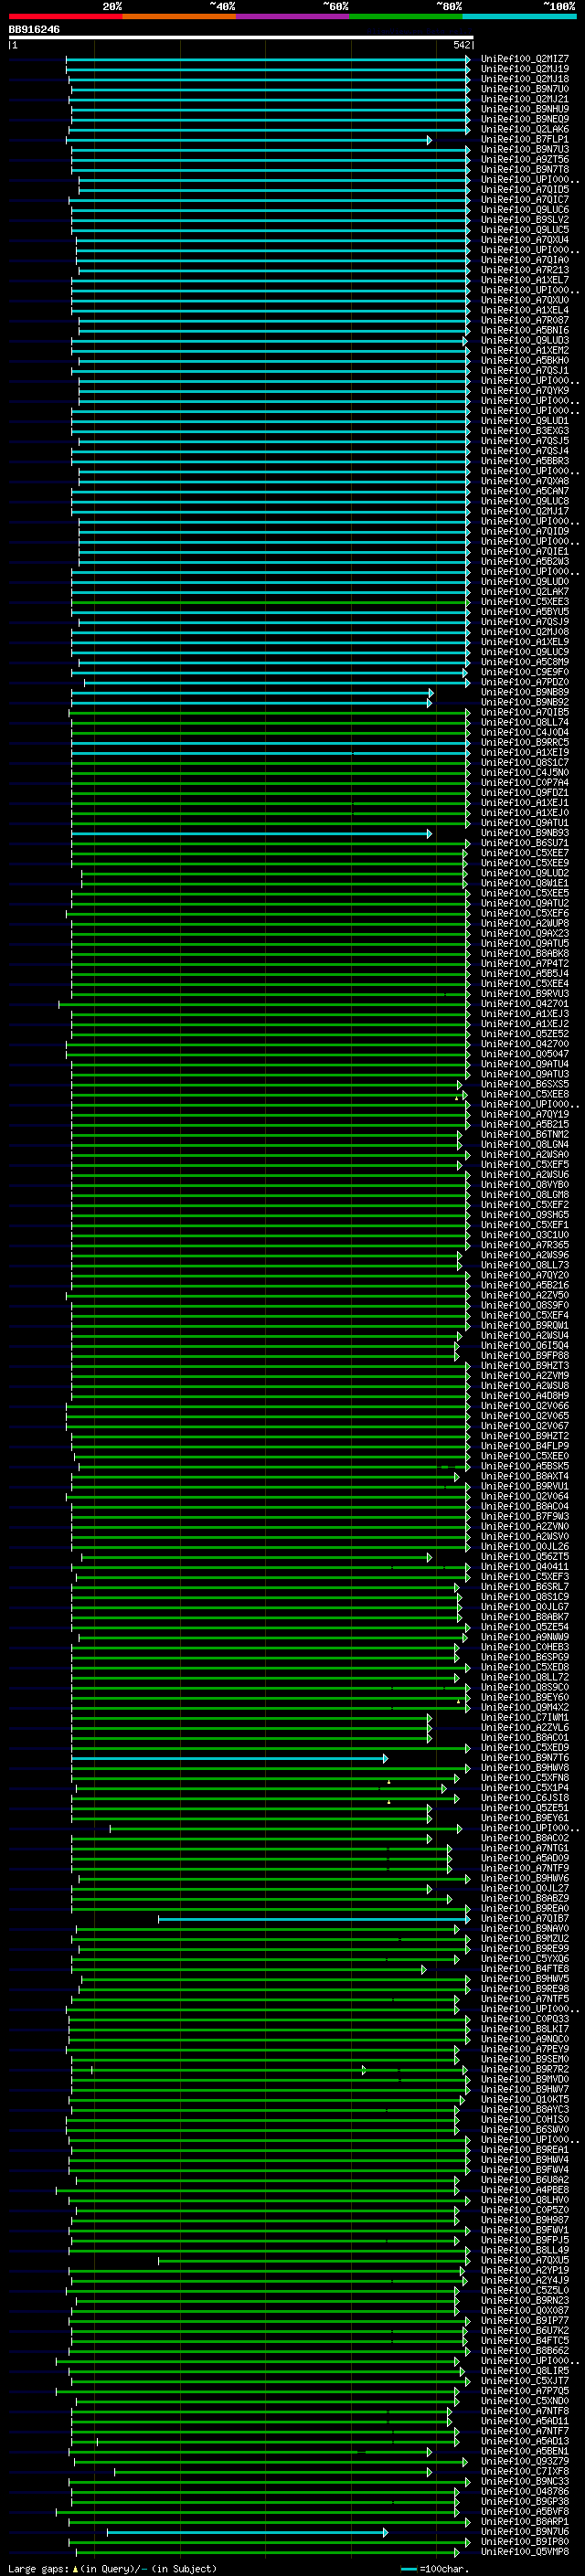Select hit label UniRef100_A2Y4J9

click(x=525, y=2280)
